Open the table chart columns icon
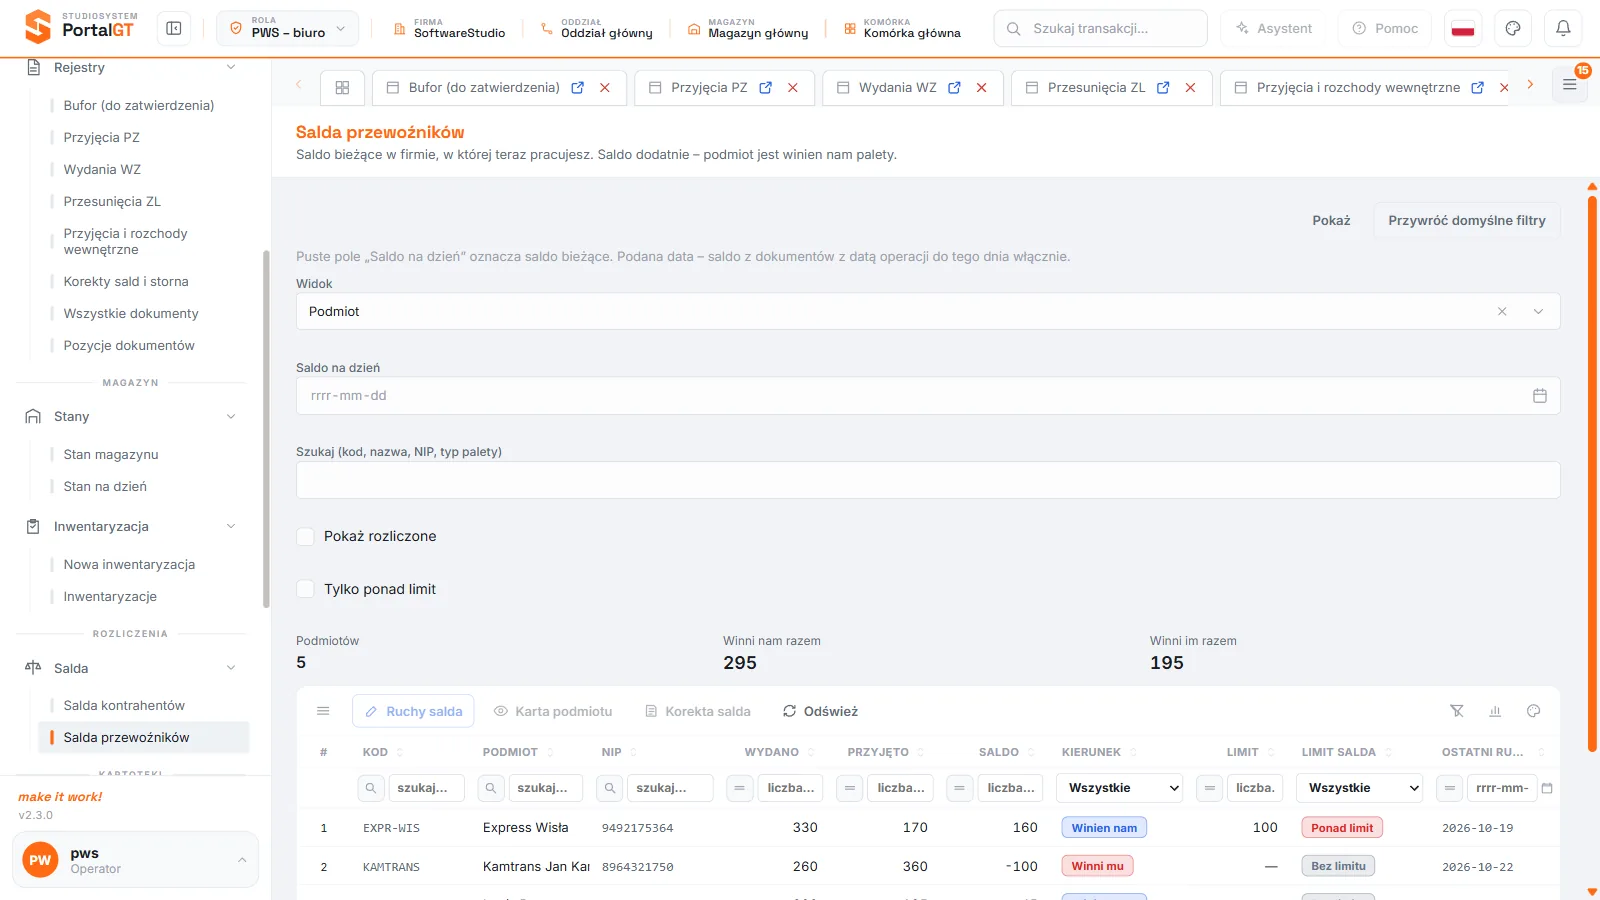1600x900 pixels. click(x=1495, y=711)
